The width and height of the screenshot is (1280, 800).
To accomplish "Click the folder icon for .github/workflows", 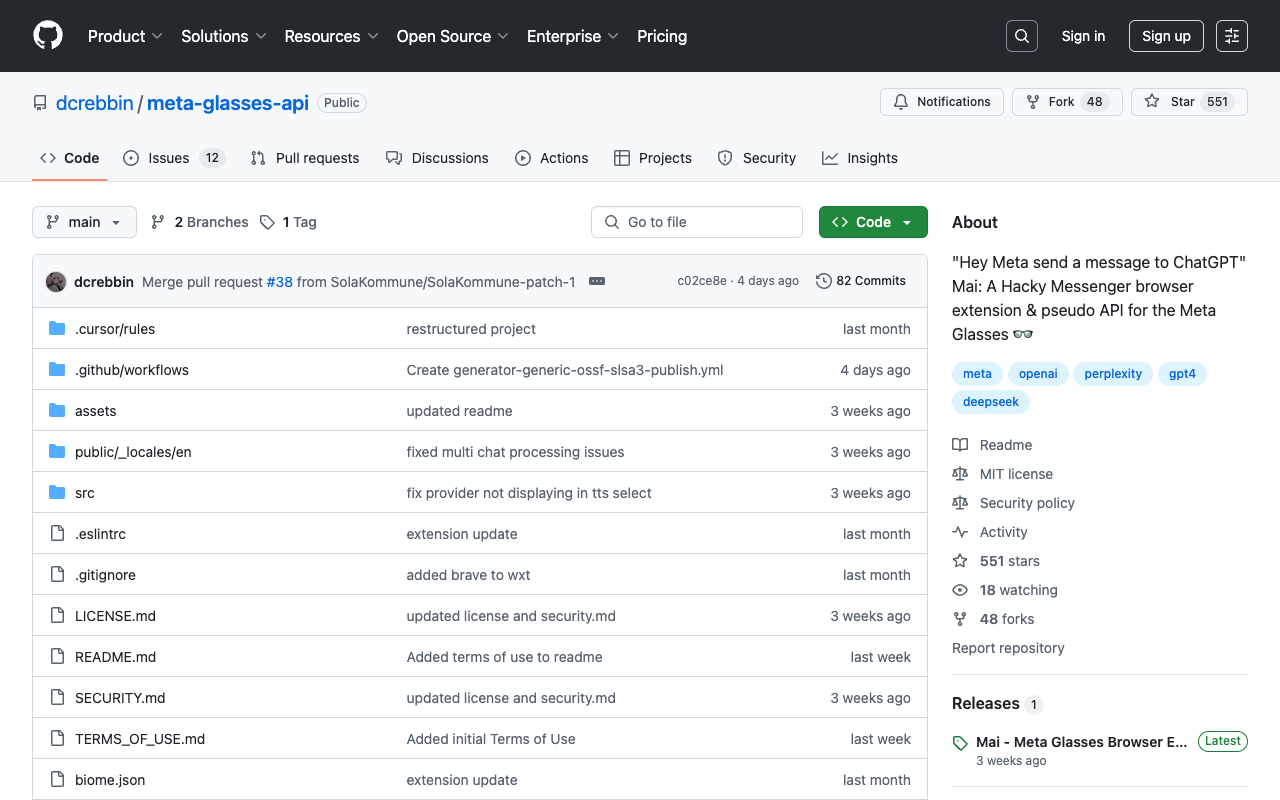I will point(57,370).
